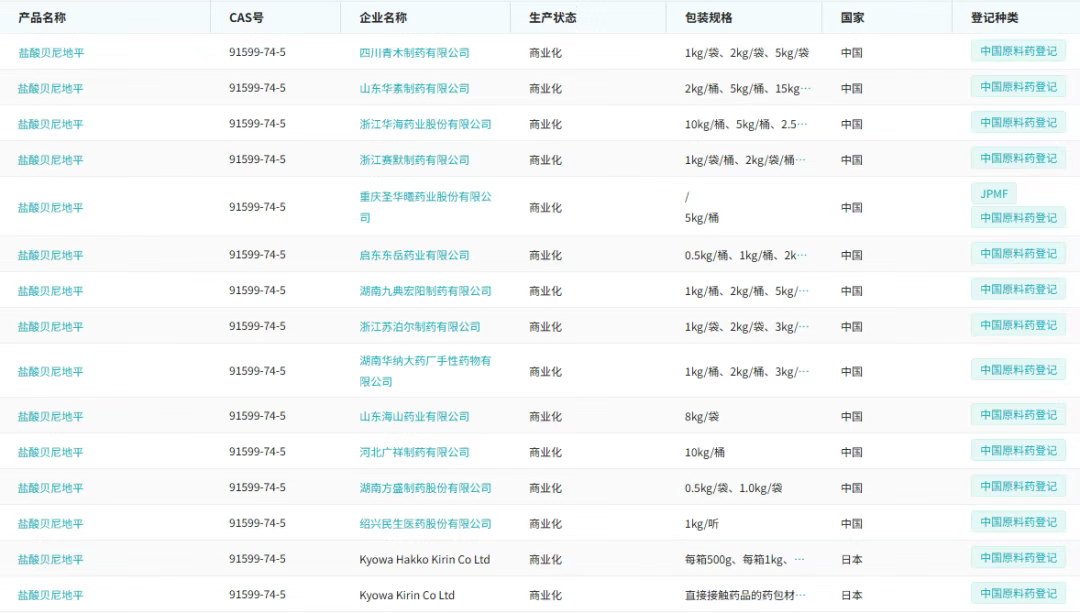1080x613 pixels.
Task: Click 湖南华纳大药厂手性药物有限公司 link
Action: point(425,361)
